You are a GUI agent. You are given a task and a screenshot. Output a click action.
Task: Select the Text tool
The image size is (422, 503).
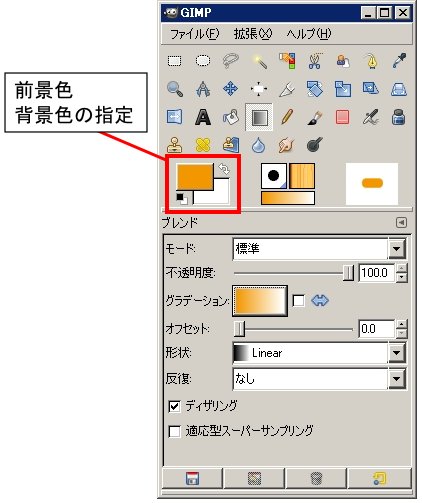(x=203, y=117)
